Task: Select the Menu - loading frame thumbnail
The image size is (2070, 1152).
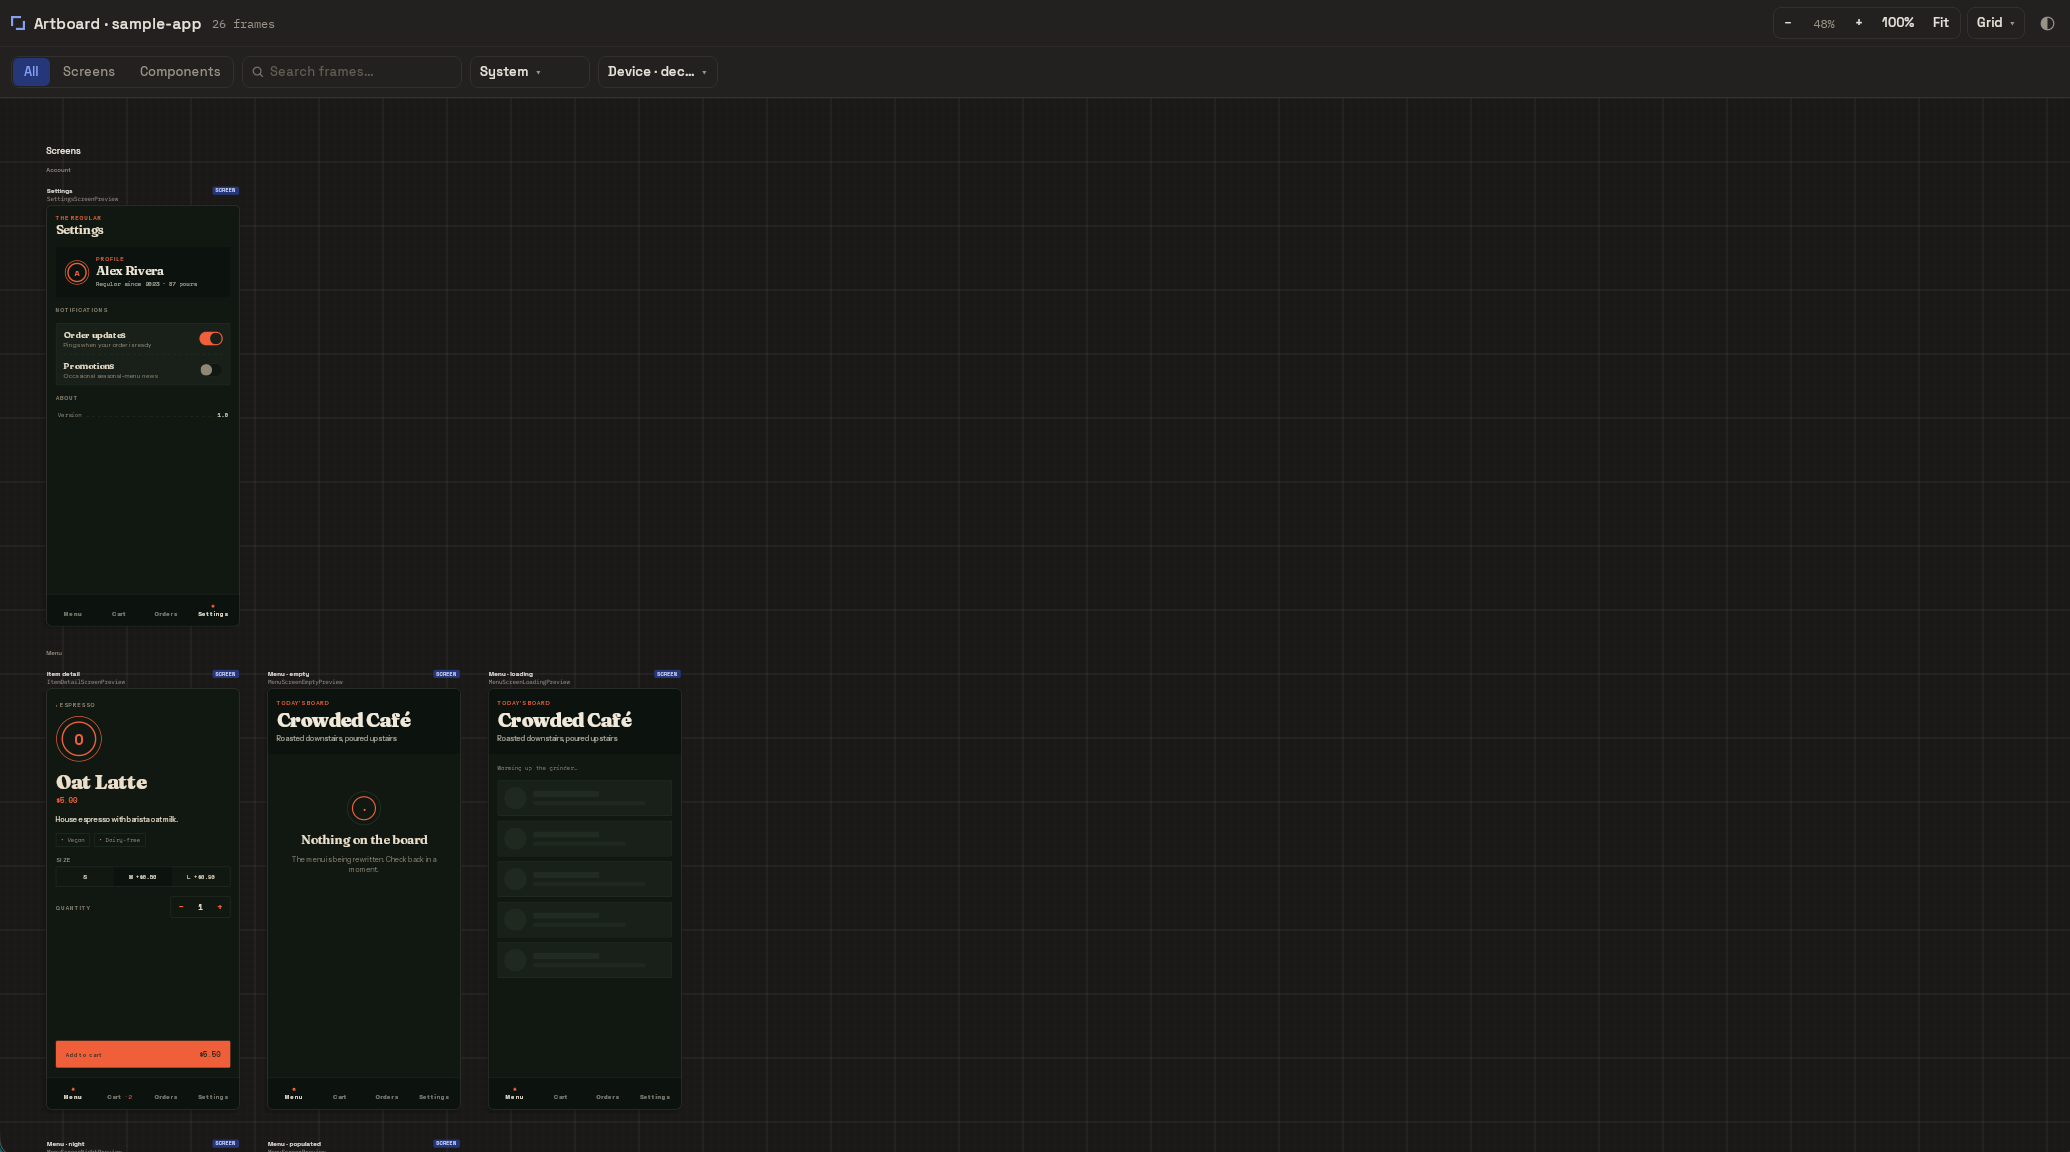Action: [585, 898]
